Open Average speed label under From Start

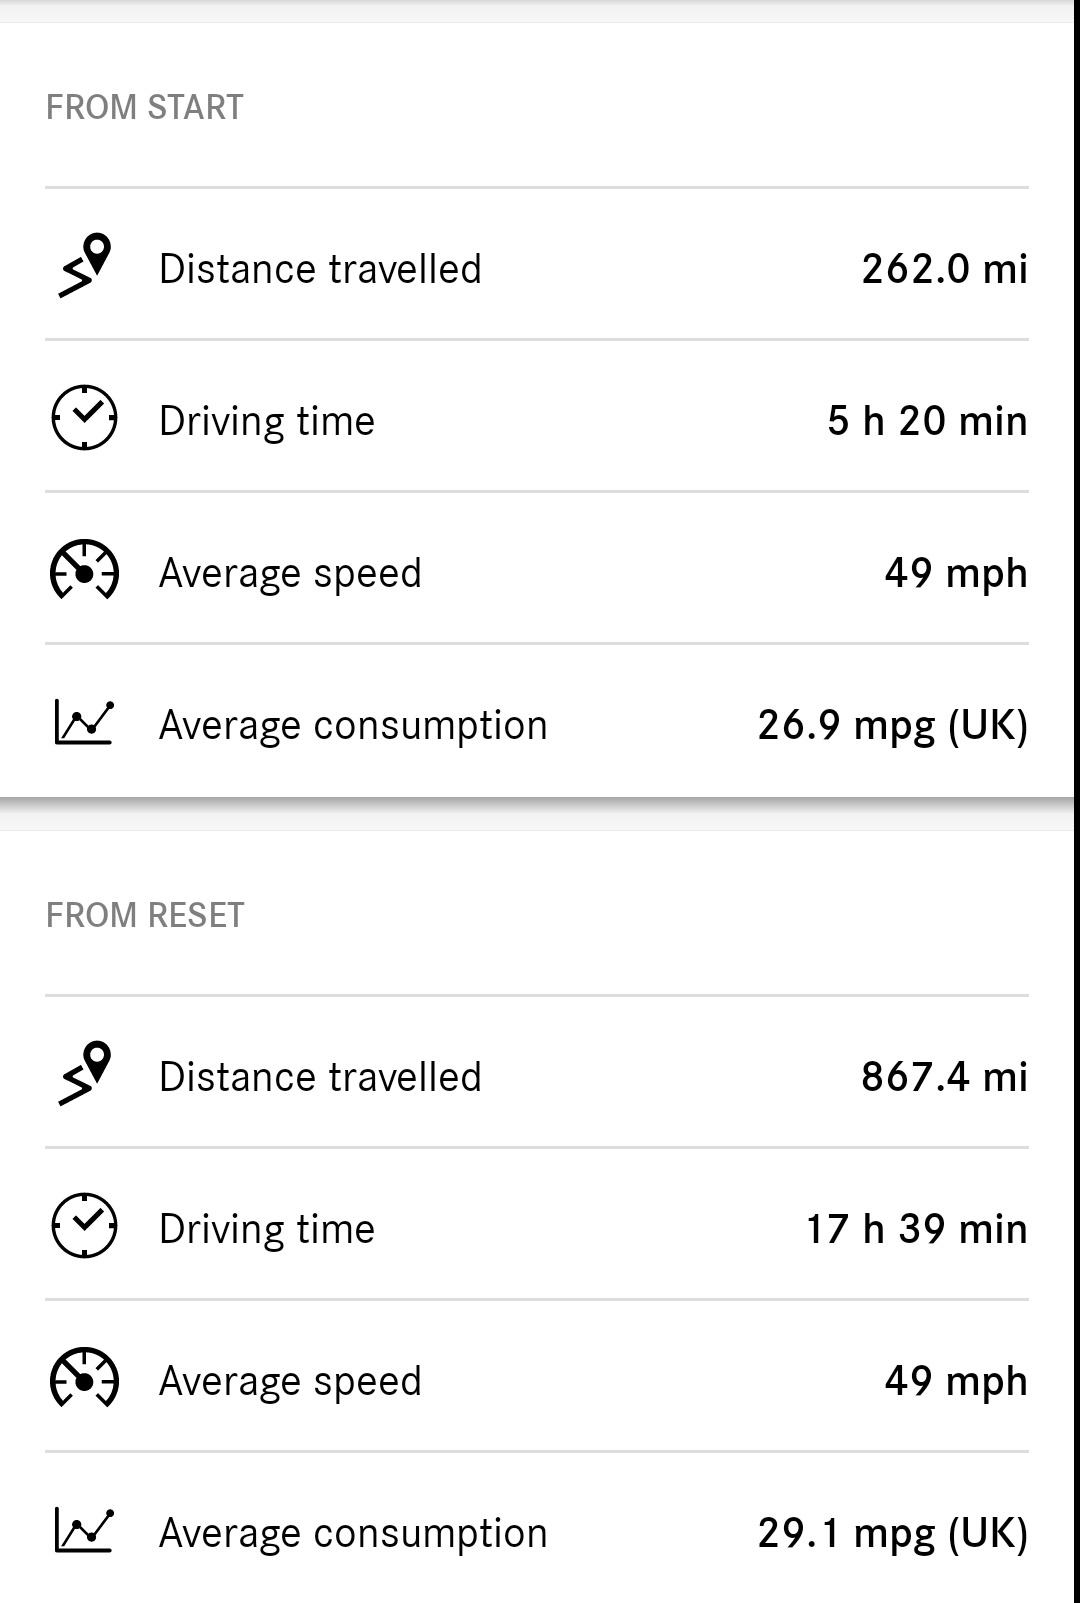point(290,575)
